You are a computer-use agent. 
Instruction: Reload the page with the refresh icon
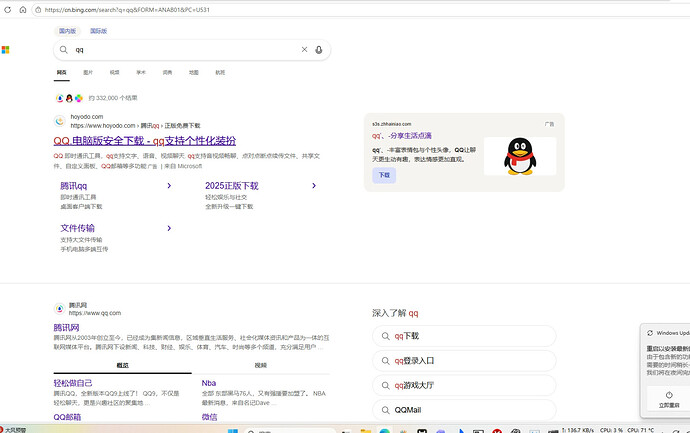[x=7, y=9]
